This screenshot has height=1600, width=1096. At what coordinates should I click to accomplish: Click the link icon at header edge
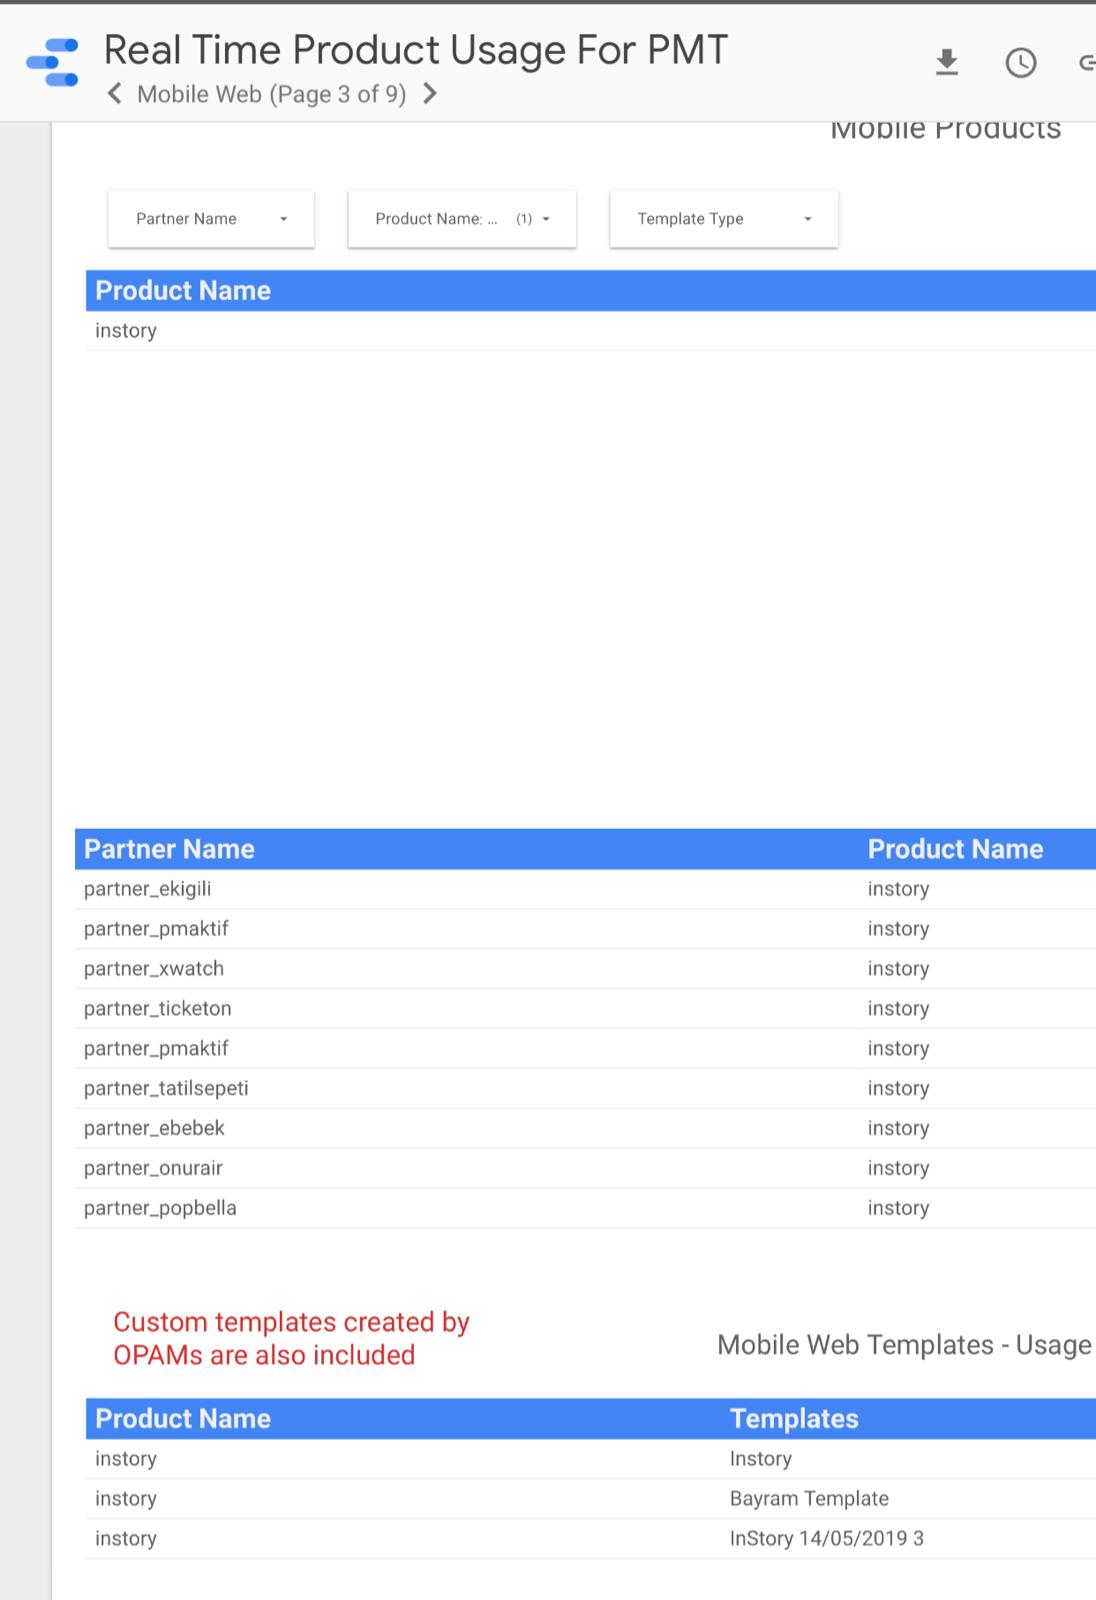(x=1086, y=63)
